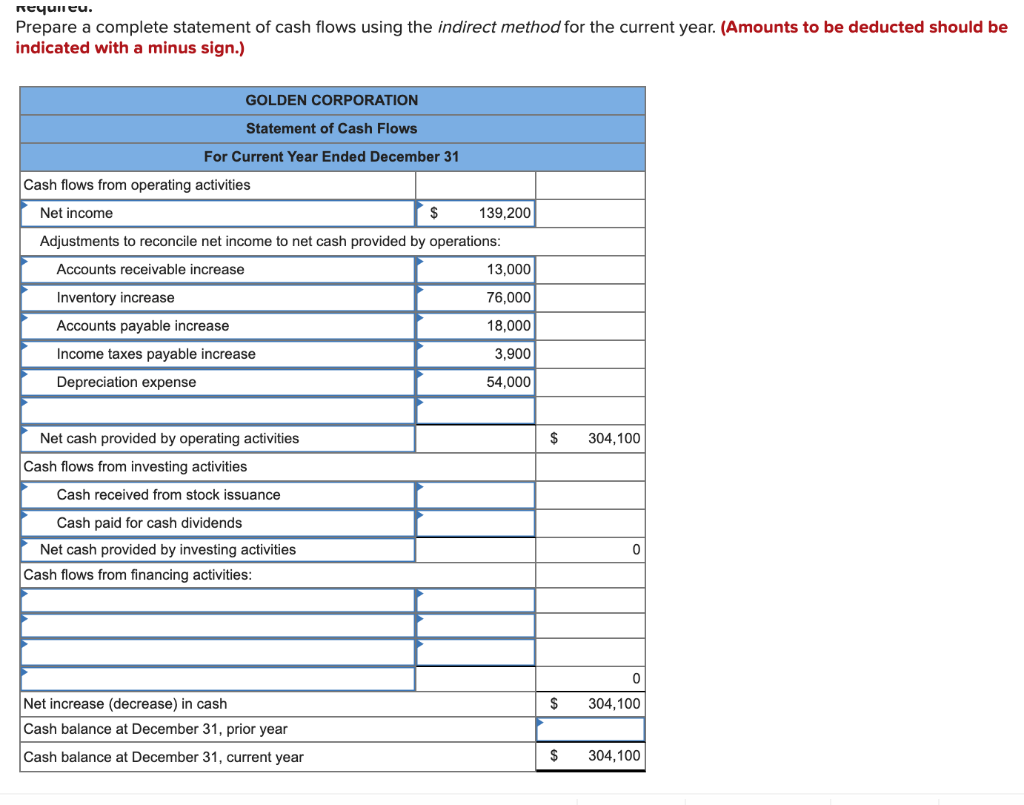Select the Income taxes payable increase amount cell
The height and width of the screenshot is (805, 1024).
pos(476,353)
